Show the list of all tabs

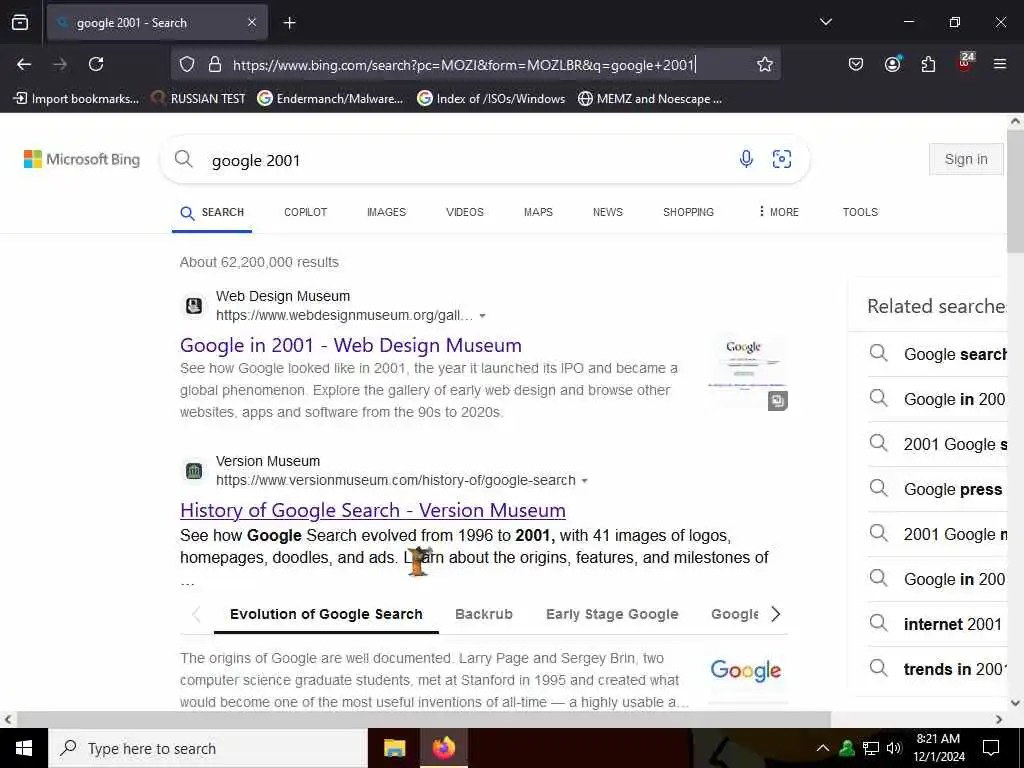(825, 22)
